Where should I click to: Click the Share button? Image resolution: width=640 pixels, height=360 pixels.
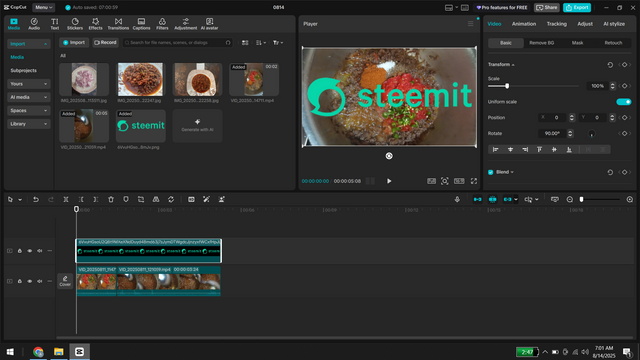click(547, 7)
